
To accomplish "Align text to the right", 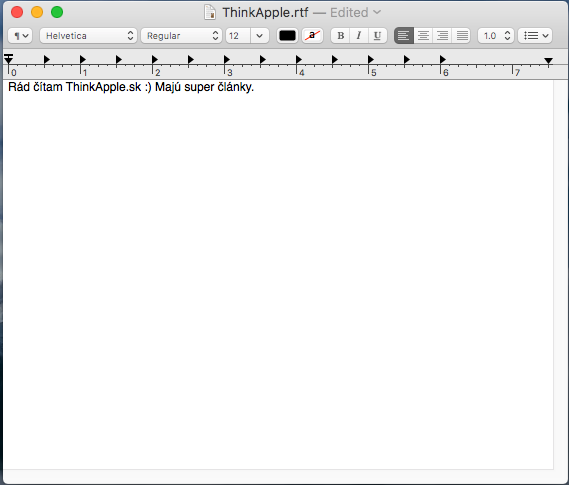I will click(442, 36).
